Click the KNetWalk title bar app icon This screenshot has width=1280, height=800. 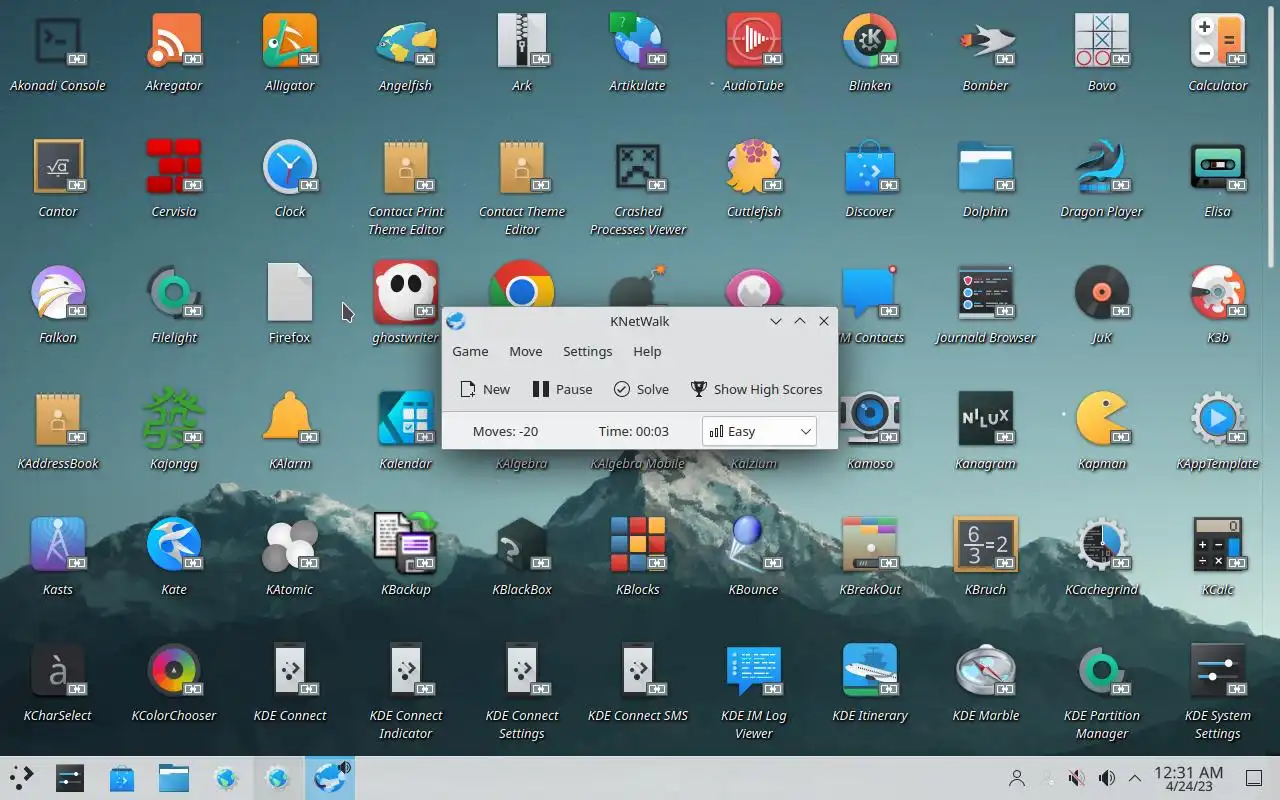(456, 321)
